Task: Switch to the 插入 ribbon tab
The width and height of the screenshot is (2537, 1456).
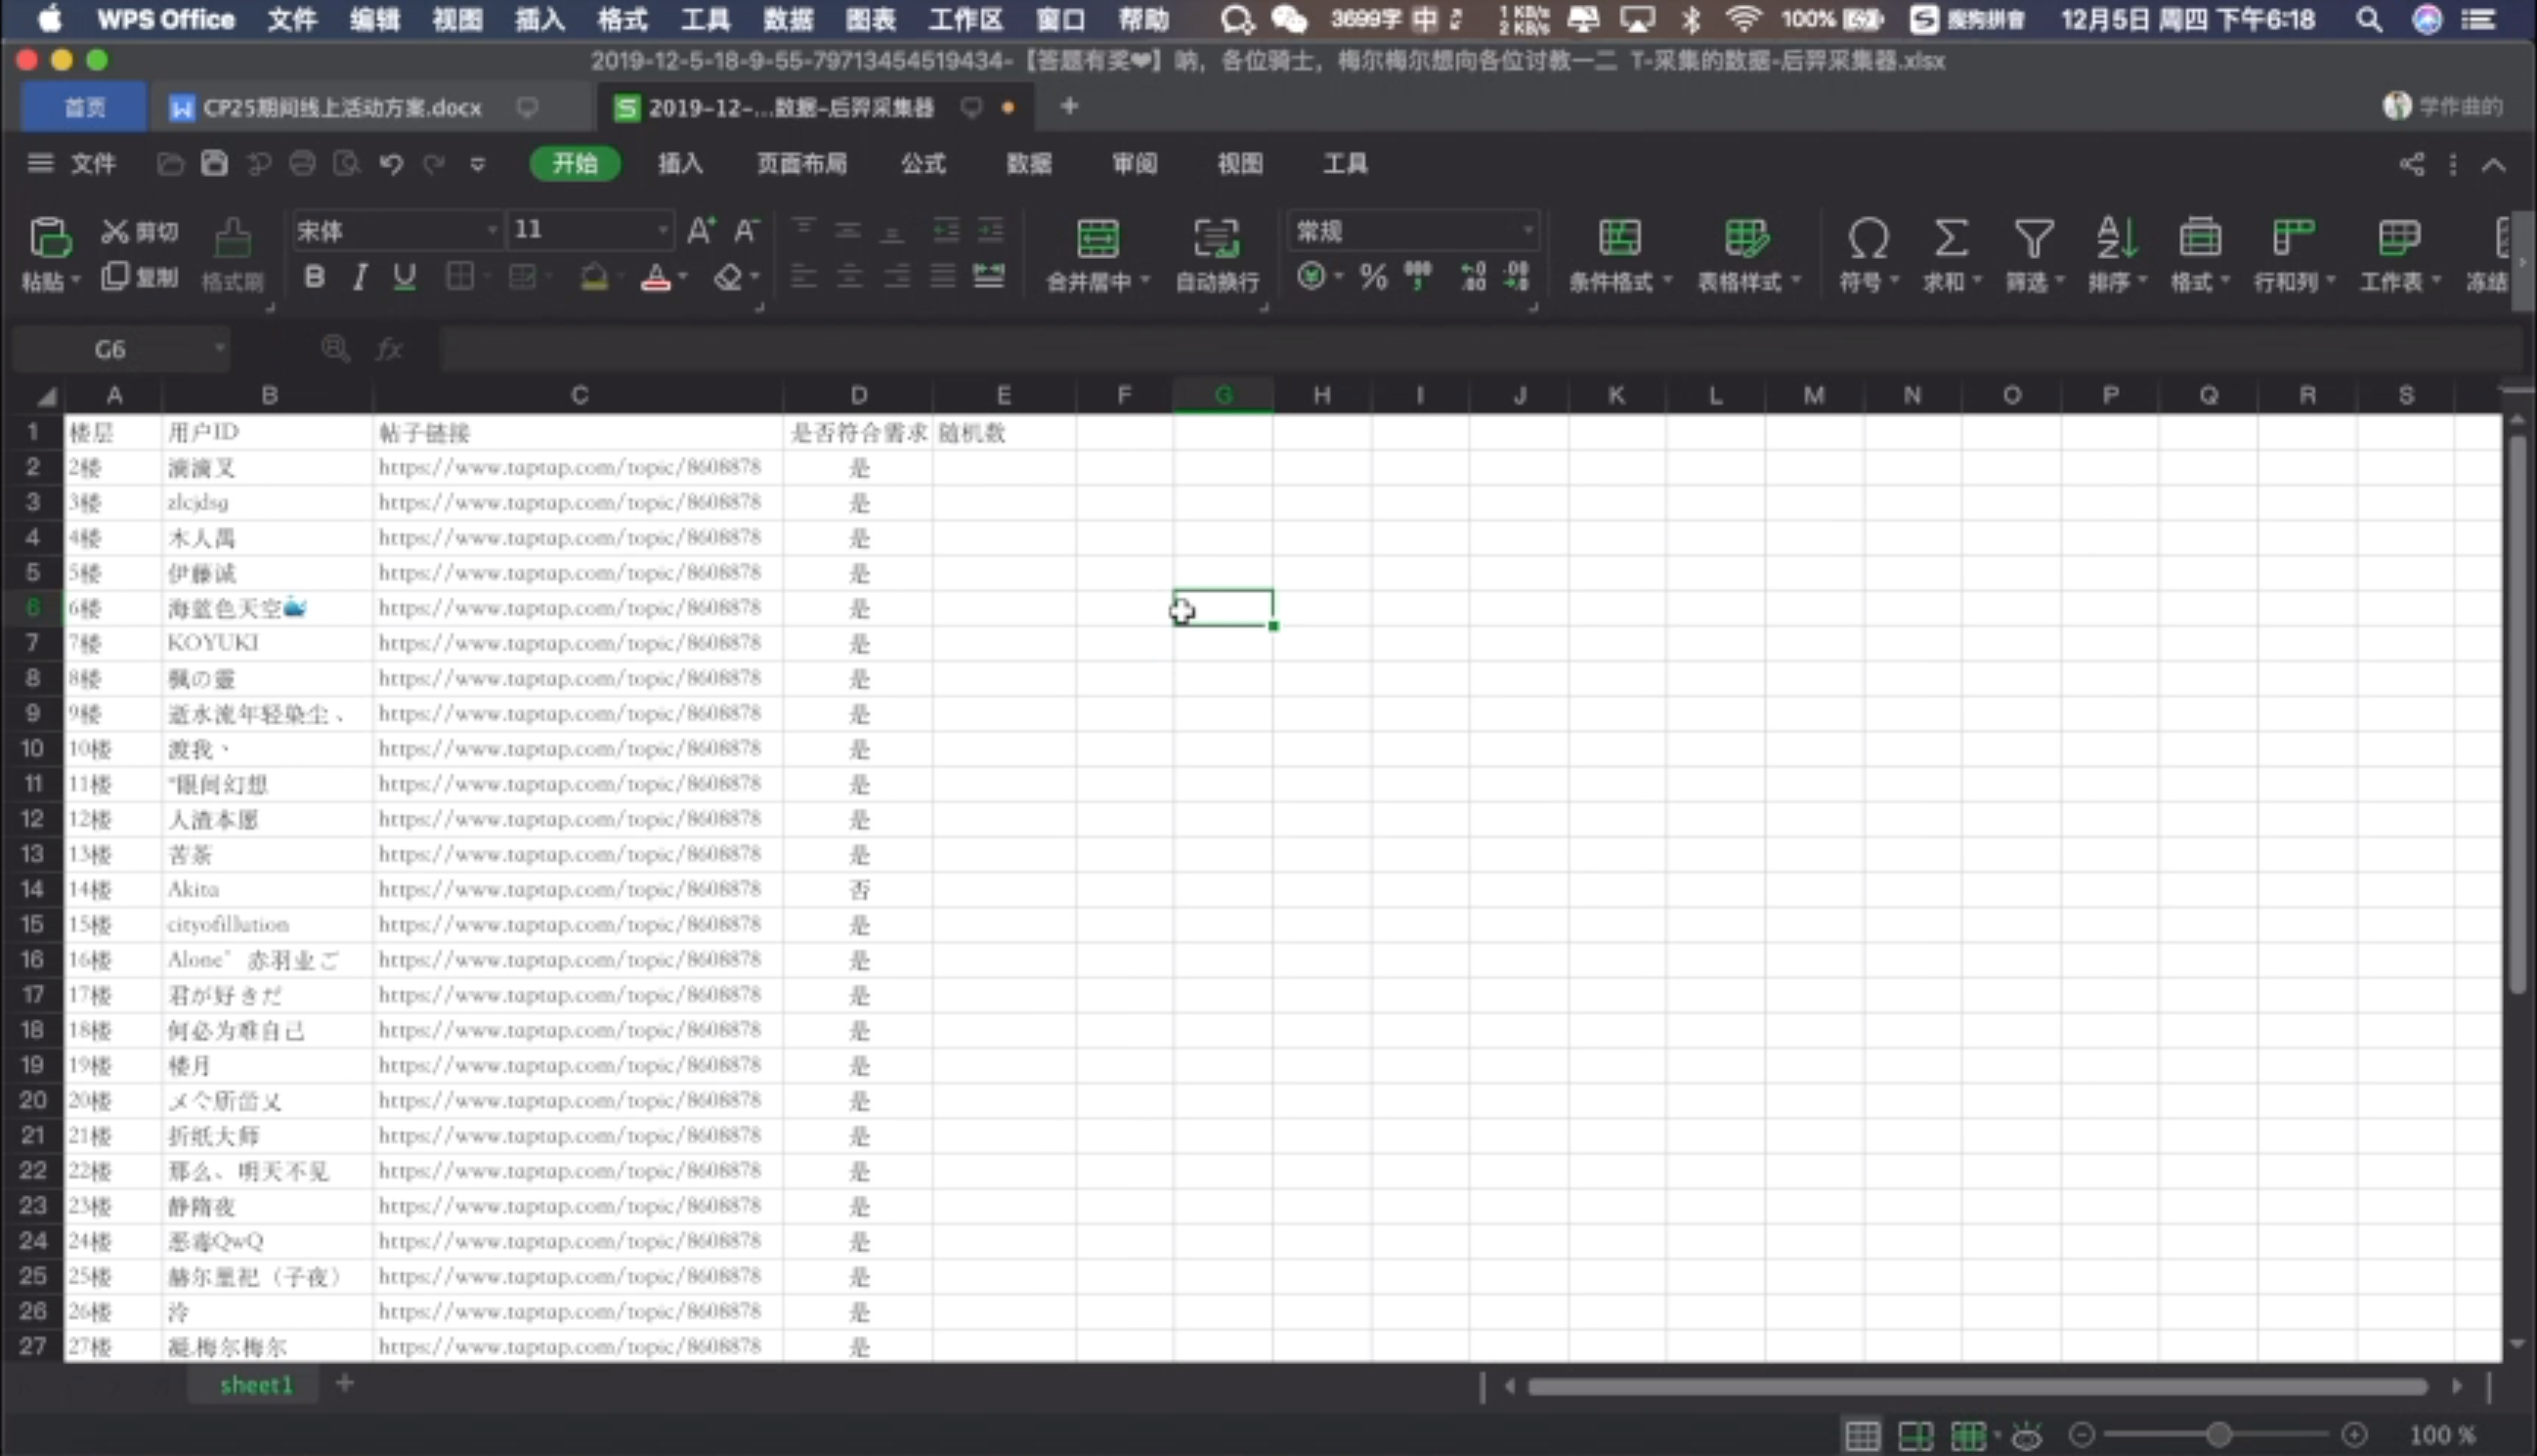Action: click(x=680, y=163)
